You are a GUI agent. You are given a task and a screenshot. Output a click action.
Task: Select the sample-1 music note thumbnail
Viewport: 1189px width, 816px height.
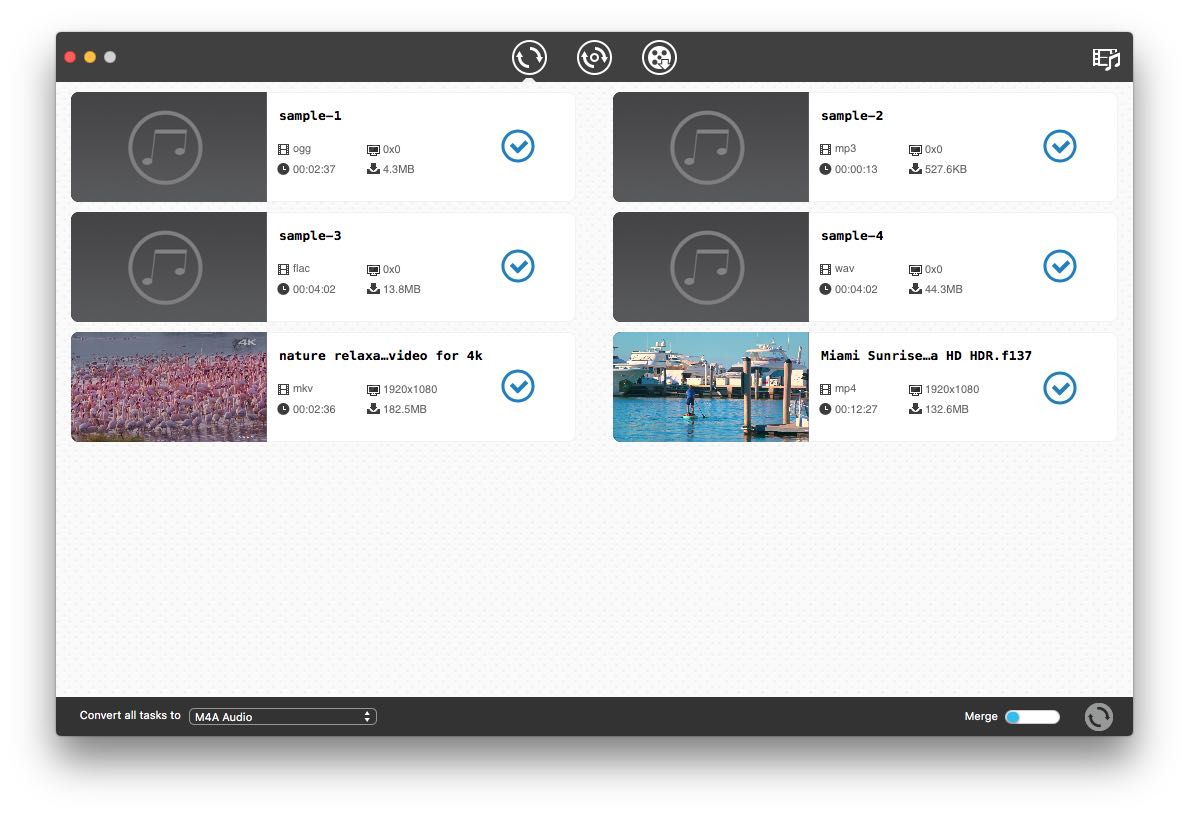[169, 147]
